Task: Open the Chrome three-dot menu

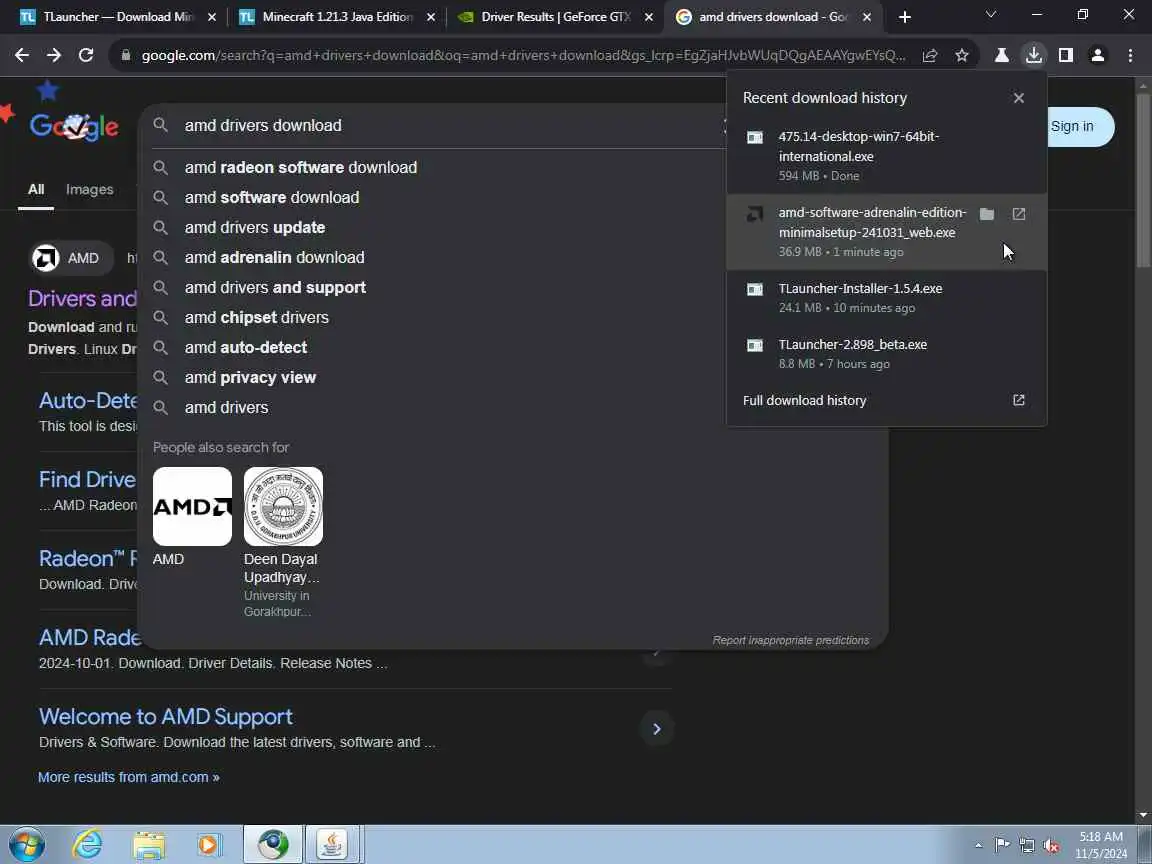Action: [1130, 55]
